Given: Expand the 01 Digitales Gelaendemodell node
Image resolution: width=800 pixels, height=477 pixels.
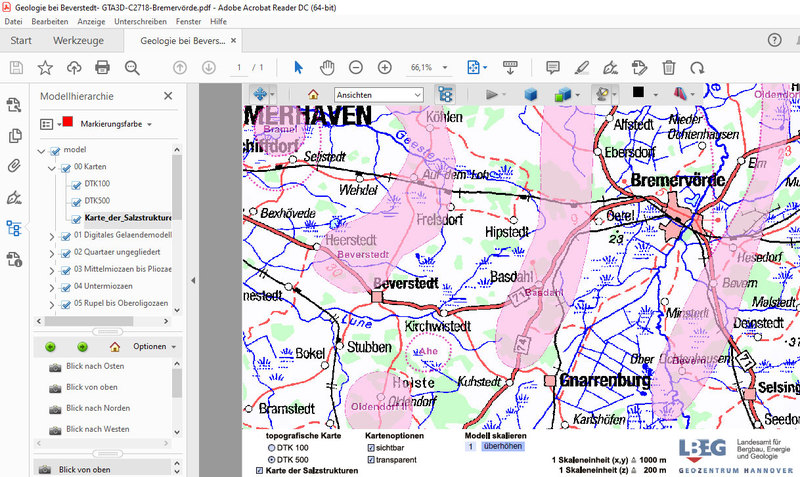Looking at the screenshot, I should point(53,235).
